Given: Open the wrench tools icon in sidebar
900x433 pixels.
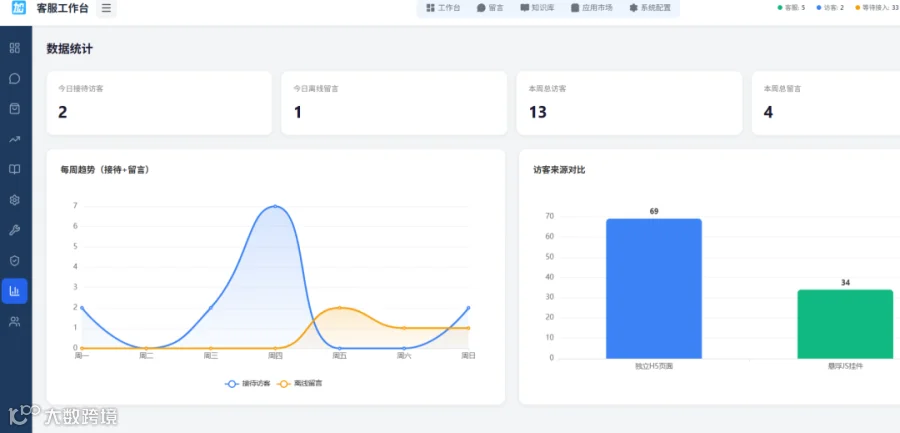Looking at the screenshot, I should [x=15, y=230].
